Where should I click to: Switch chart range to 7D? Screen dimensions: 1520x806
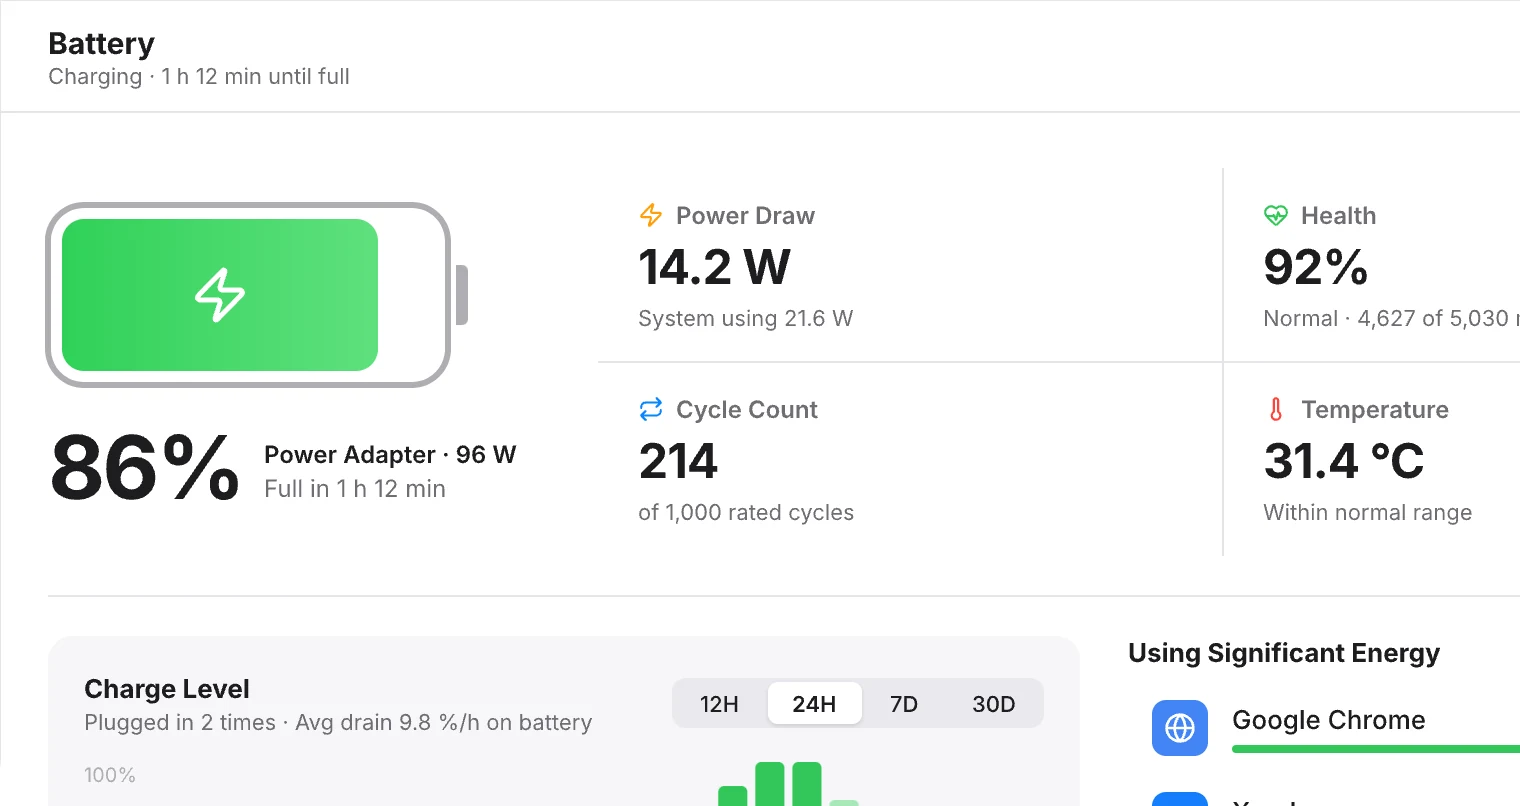904,704
